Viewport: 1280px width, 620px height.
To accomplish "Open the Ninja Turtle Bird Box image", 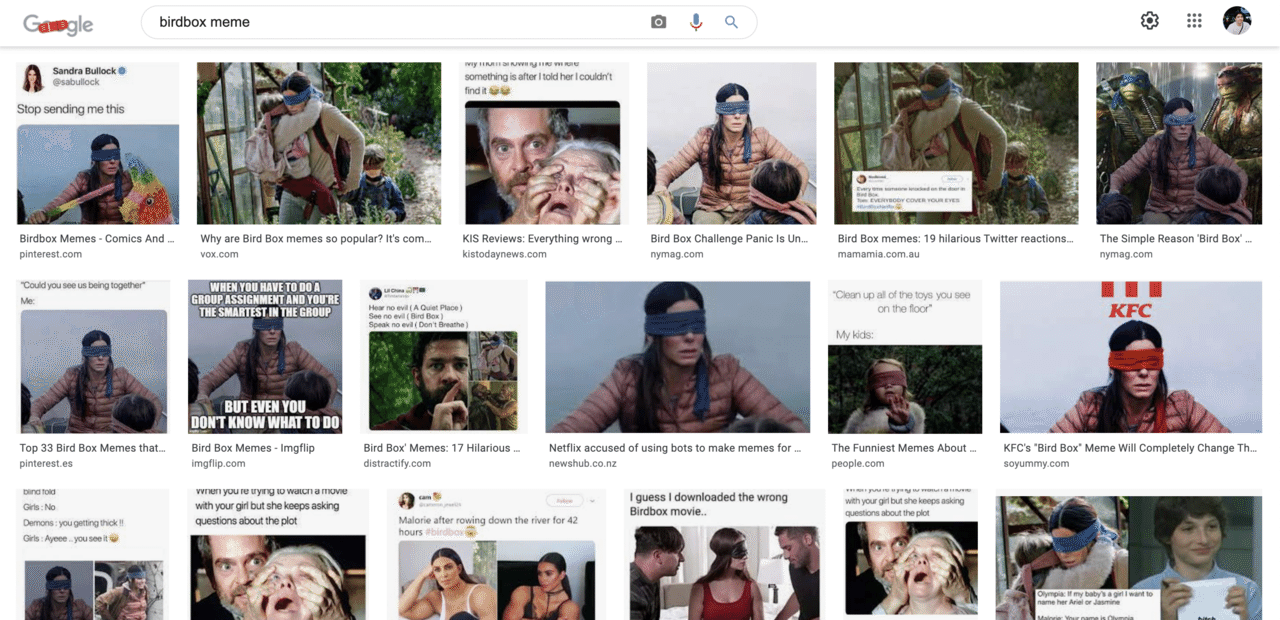I will tap(1179, 143).
